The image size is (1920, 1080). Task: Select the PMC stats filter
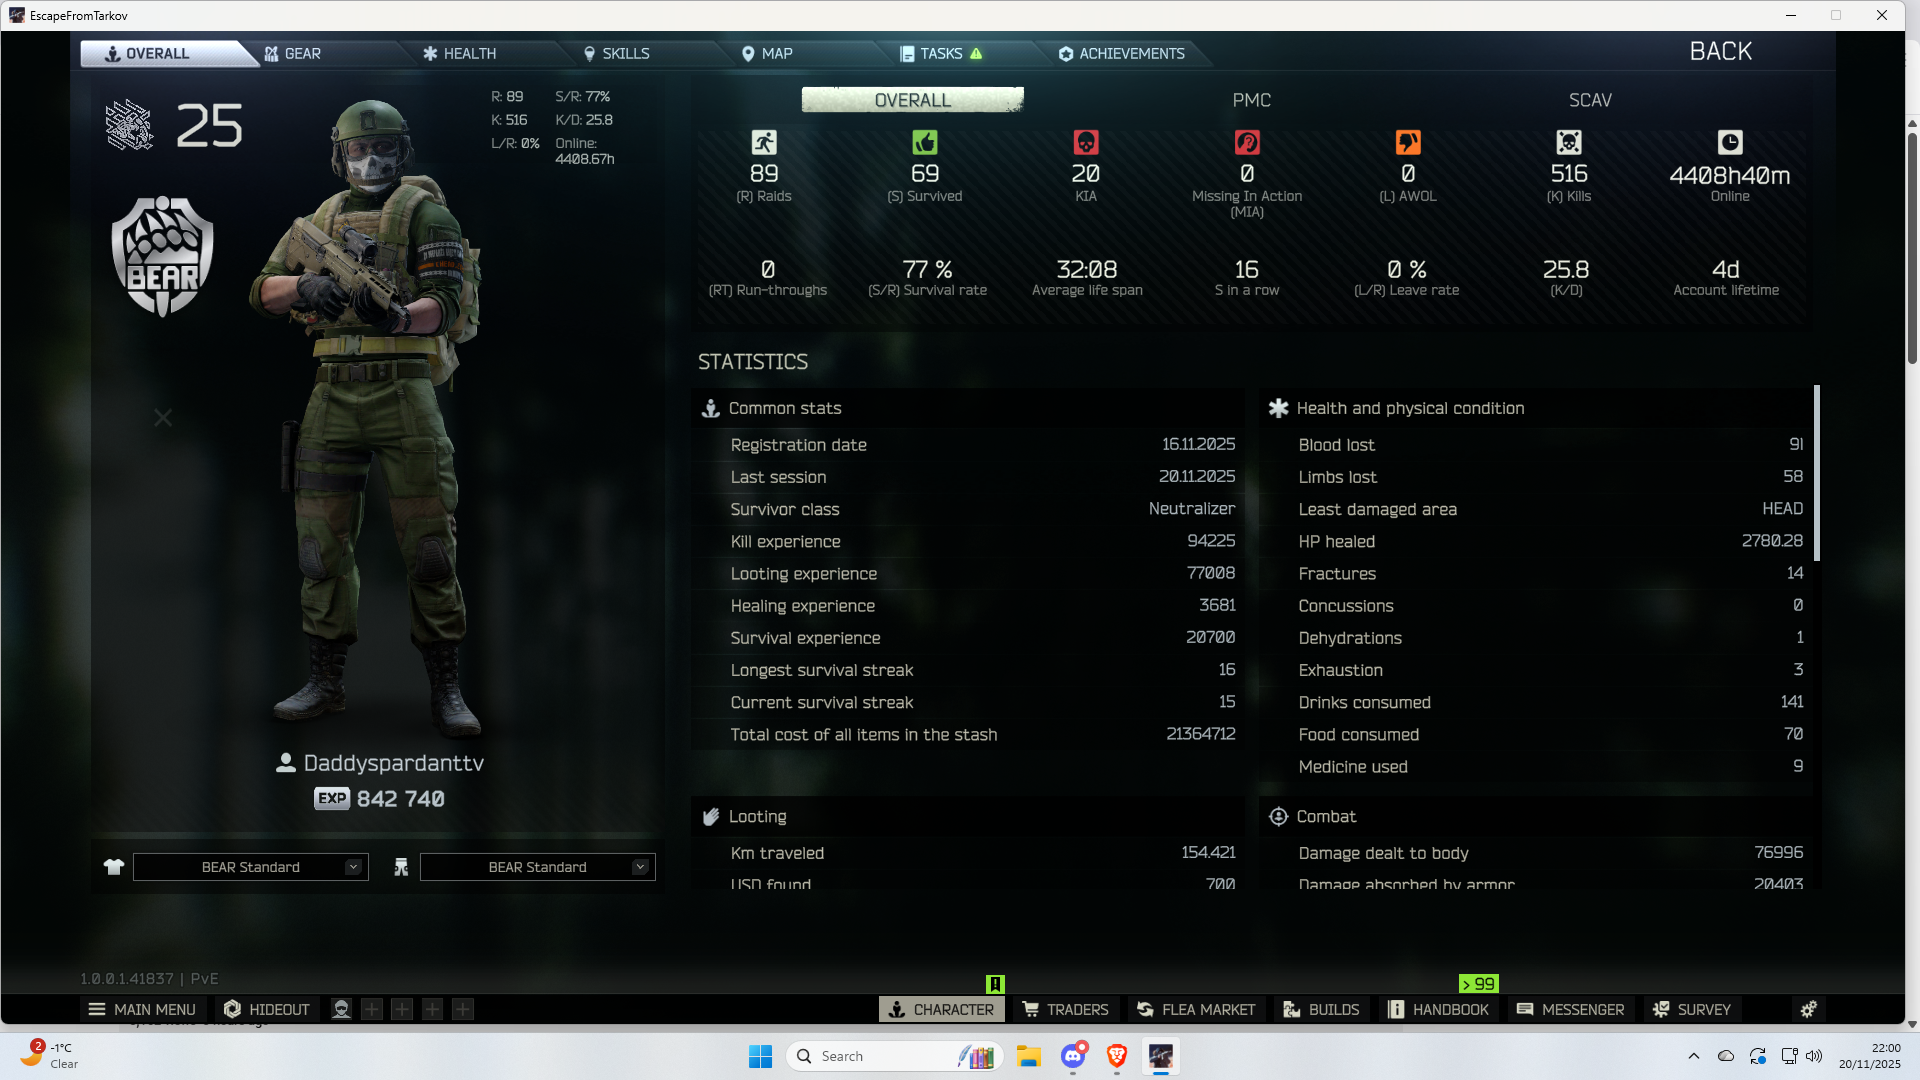click(x=1251, y=100)
